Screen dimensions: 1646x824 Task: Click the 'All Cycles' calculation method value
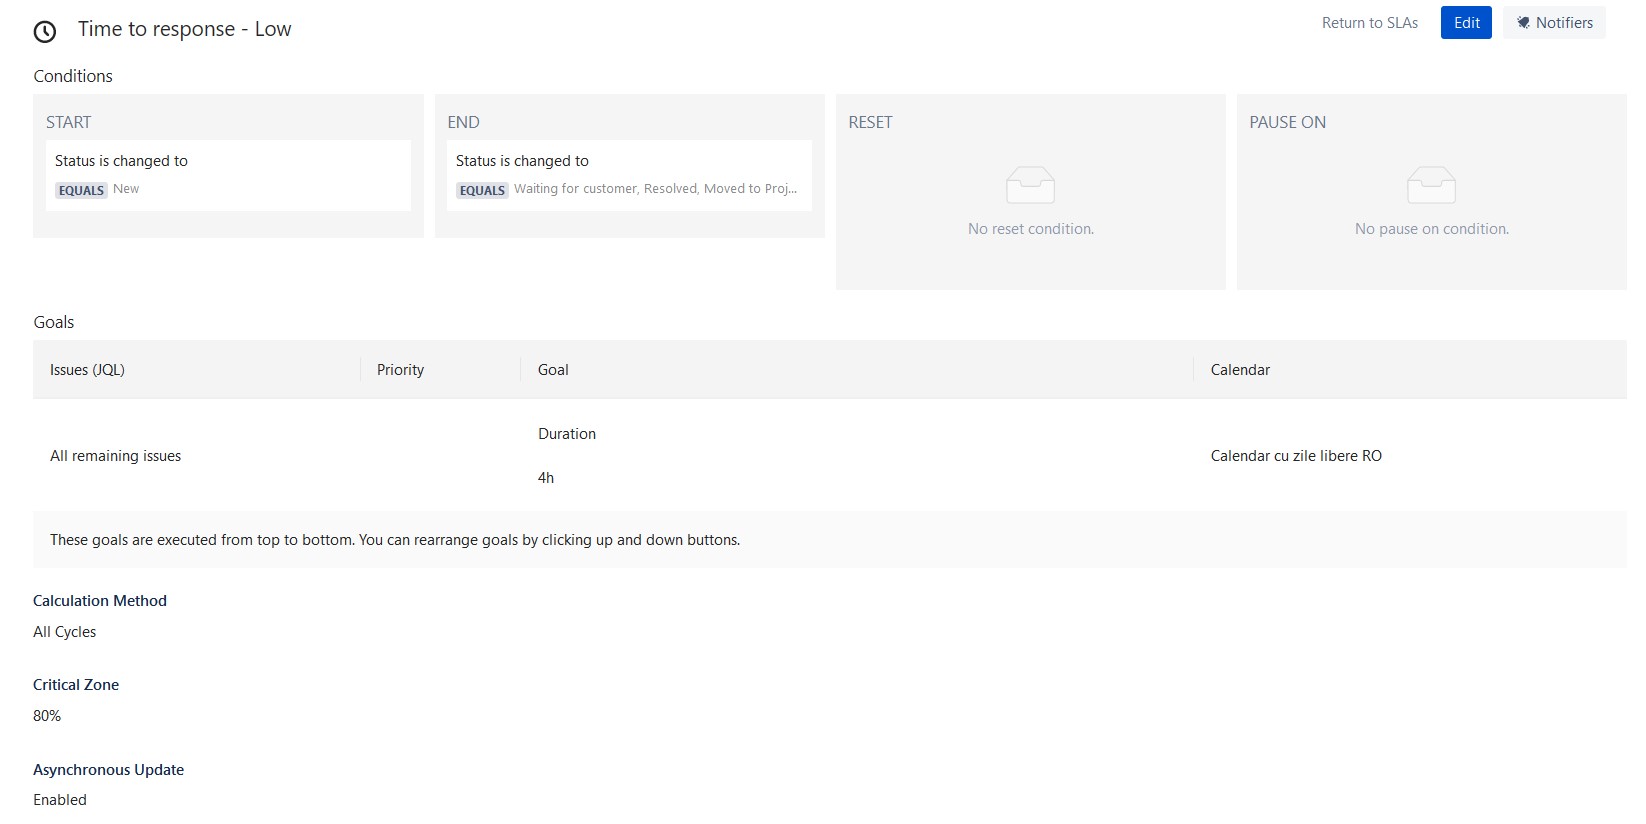[x=65, y=631]
